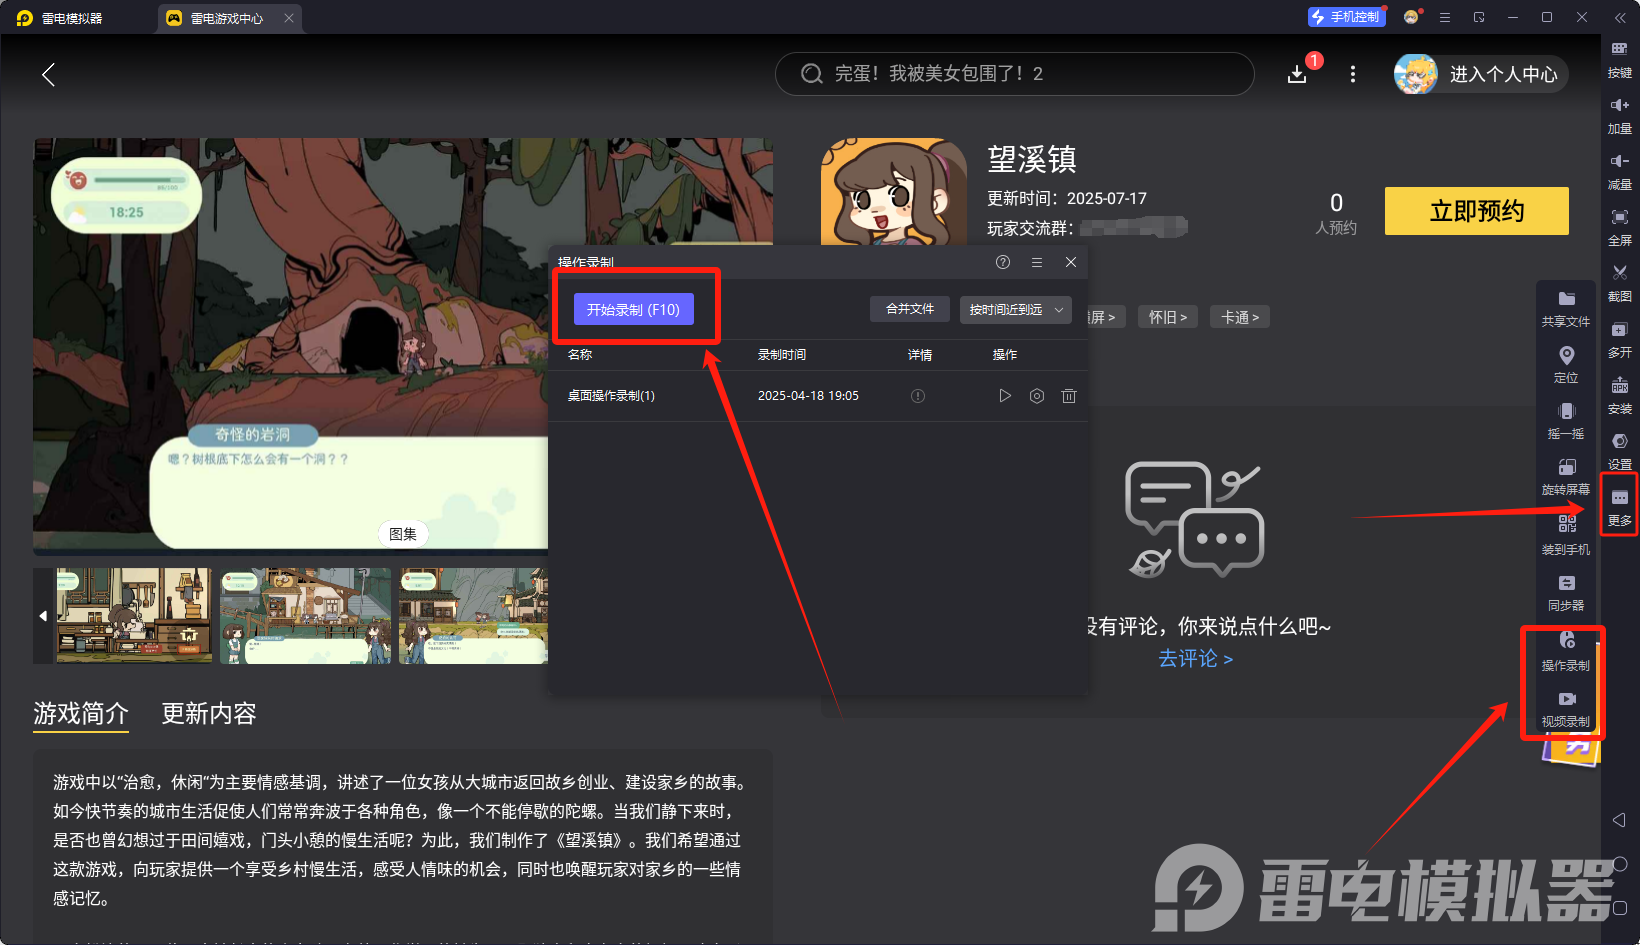Viewport: 1640px width, 945px height.
Task: Select the 桌面操作录制(1) recording name
Action: (611, 396)
